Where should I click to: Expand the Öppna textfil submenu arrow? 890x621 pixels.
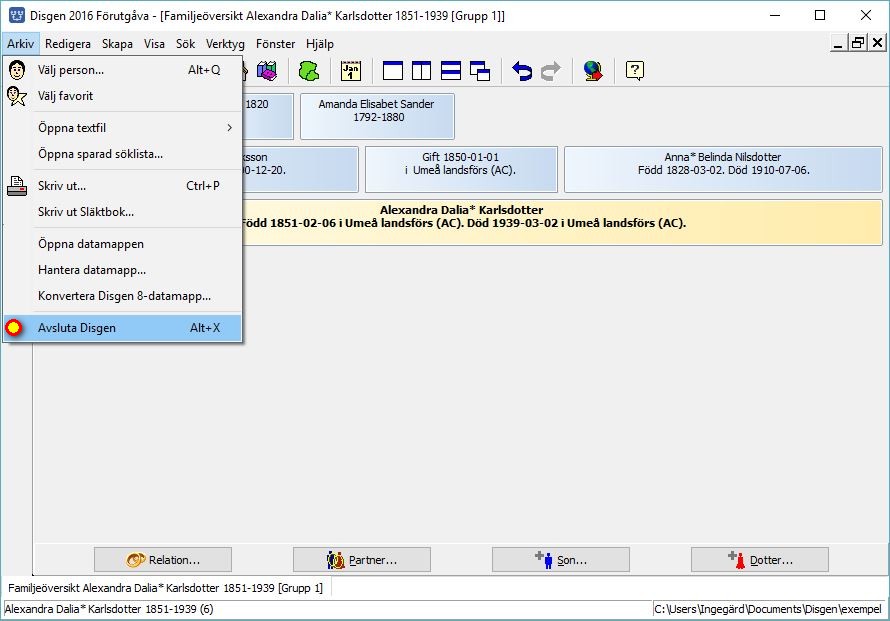(x=229, y=128)
